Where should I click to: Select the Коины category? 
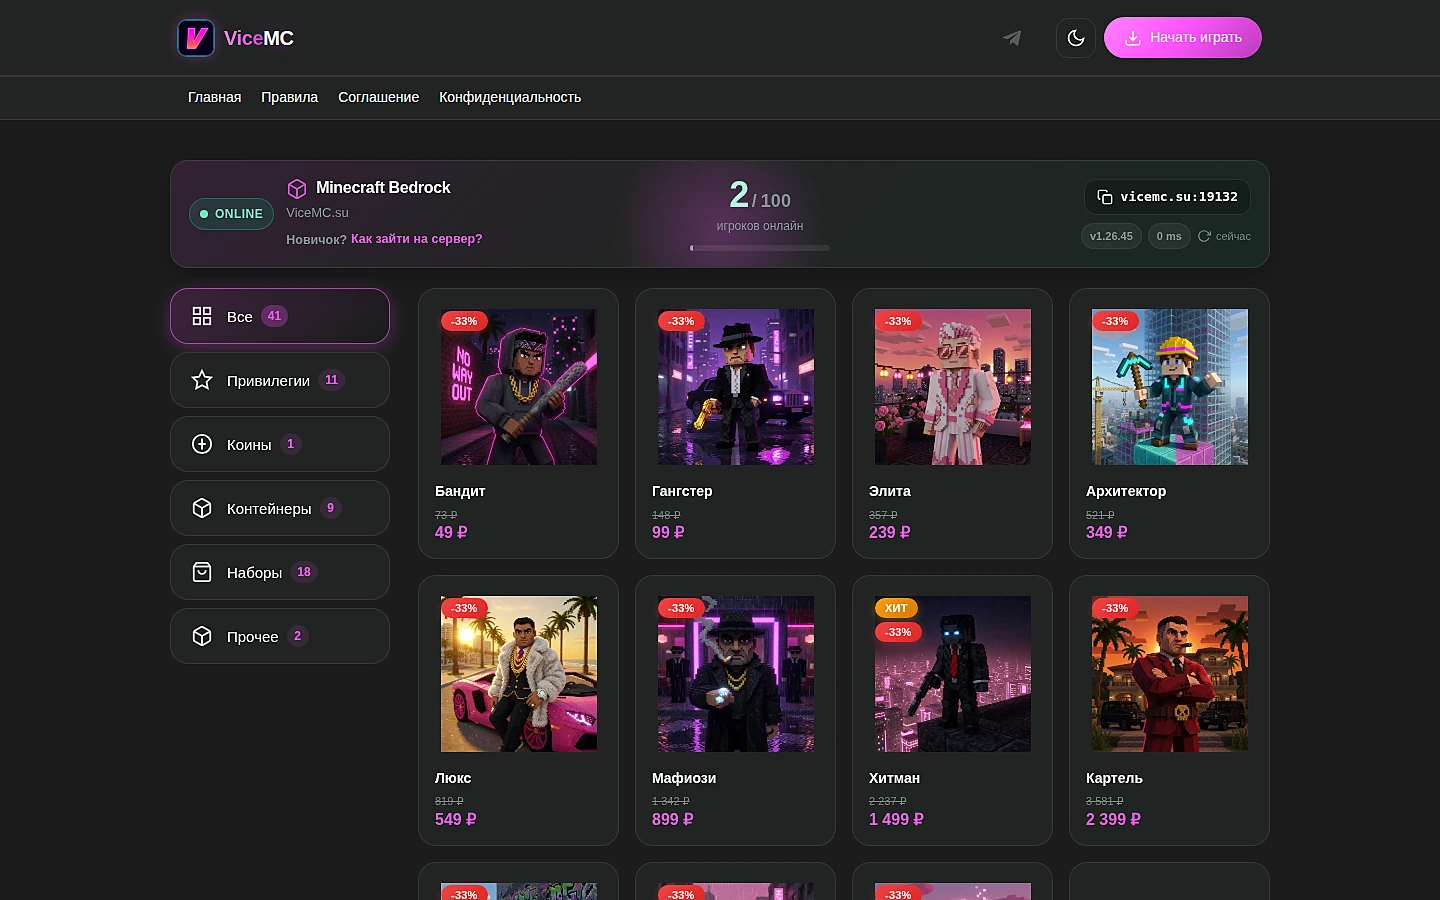tap(280, 444)
